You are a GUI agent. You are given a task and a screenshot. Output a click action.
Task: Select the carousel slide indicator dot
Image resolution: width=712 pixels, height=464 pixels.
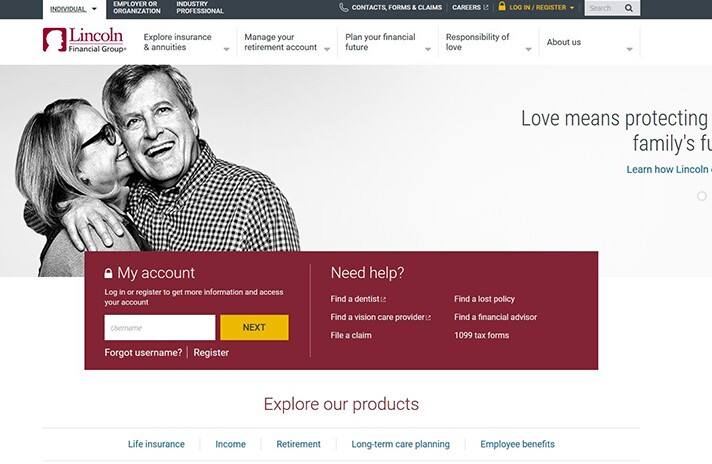point(702,196)
